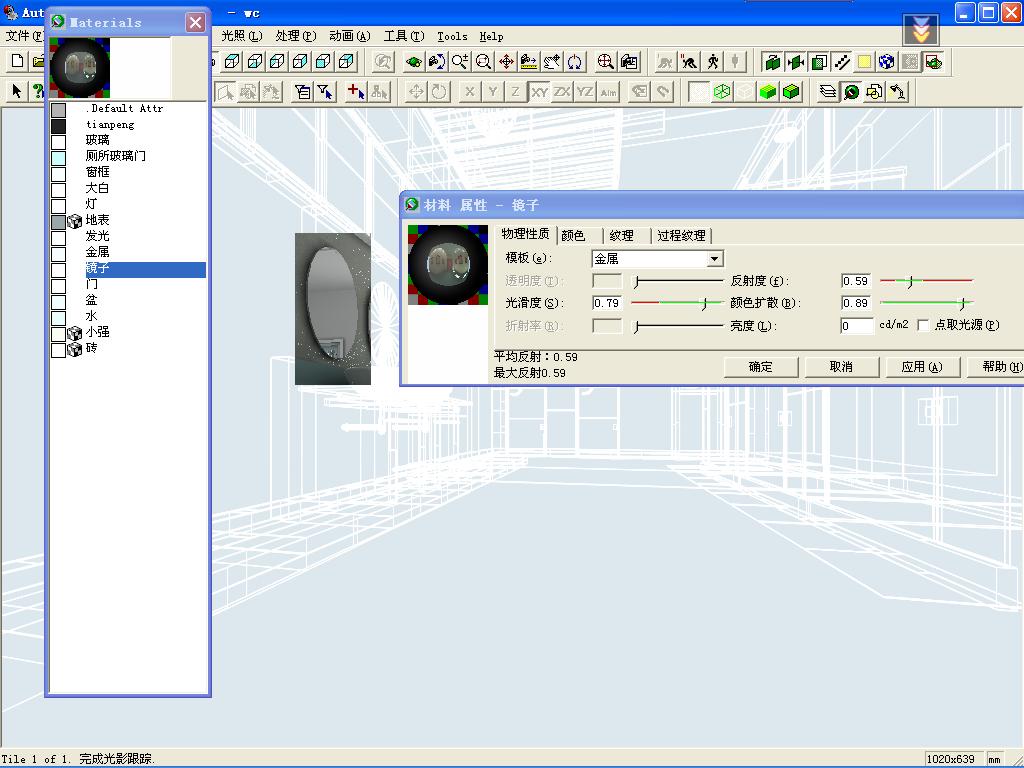Click the layers stack icon
The height and width of the screenshot is (768, 1024).
[828, 92]
